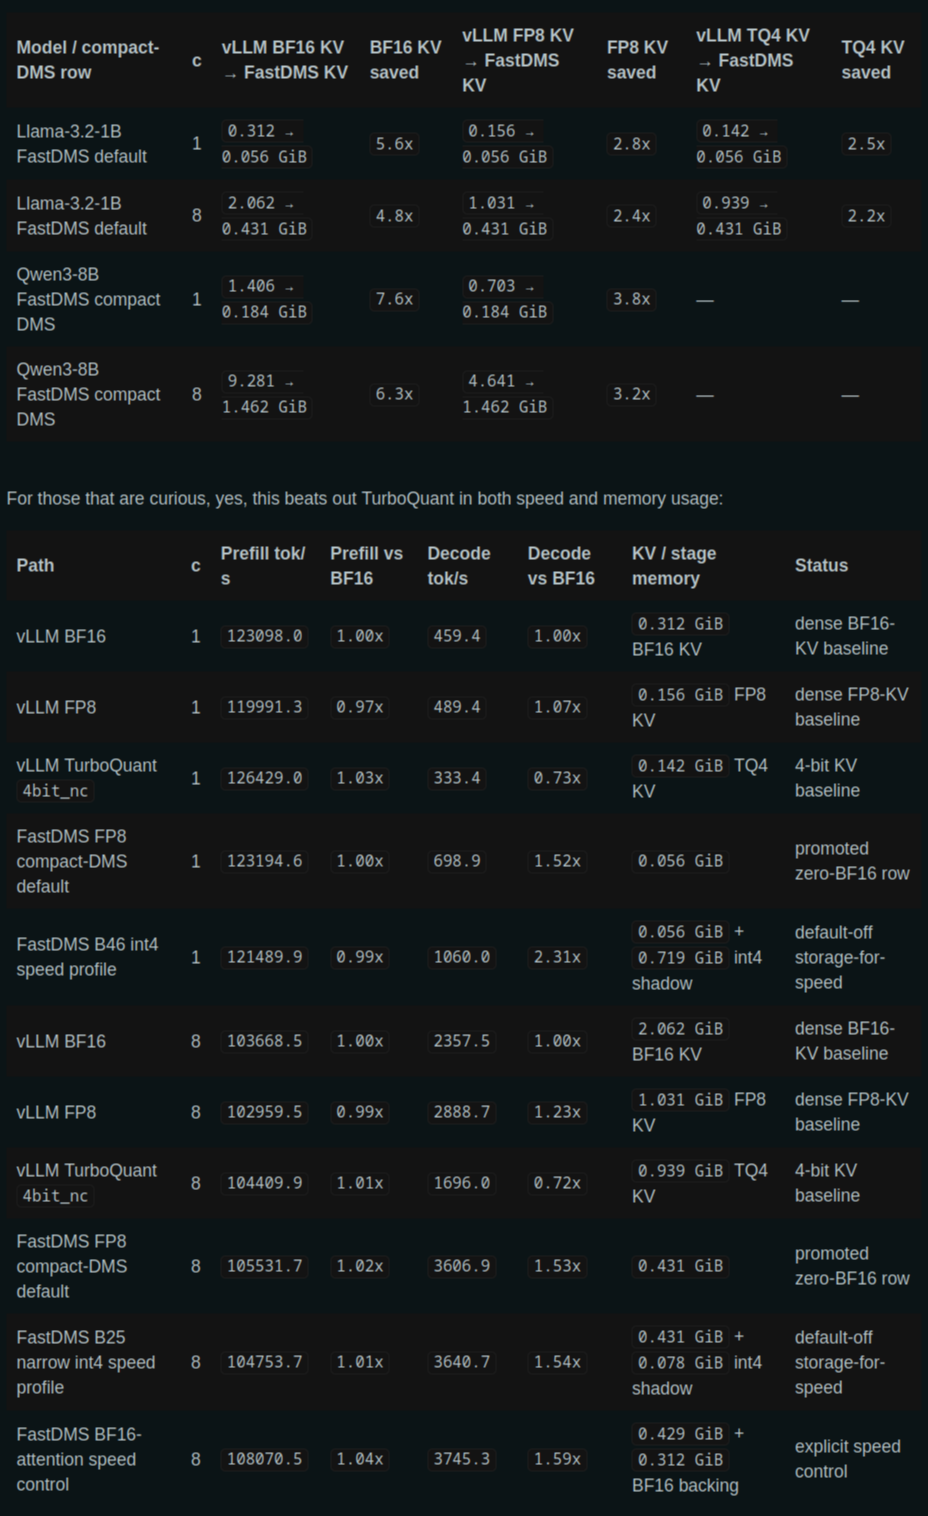Click the 'Prefill tok/s' column header
This screenshot has height=1516, width=928.
[x=263, y=566]
